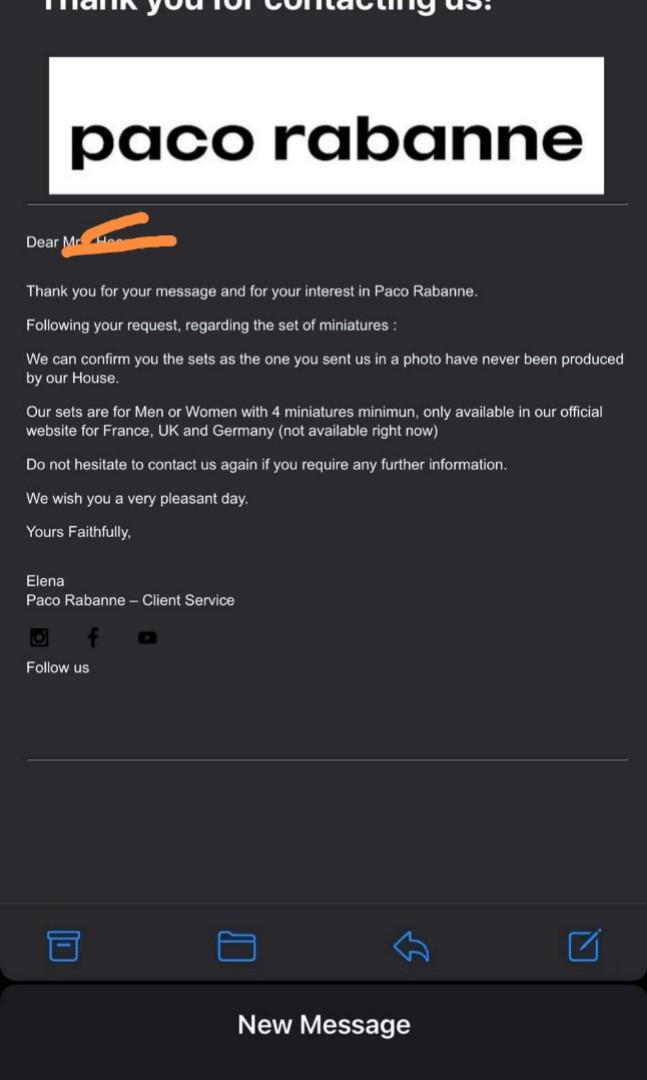
Task: Tap "Paco Rabanne – Client Service" line
Action: pyautogui.click(x=130, y=600)
